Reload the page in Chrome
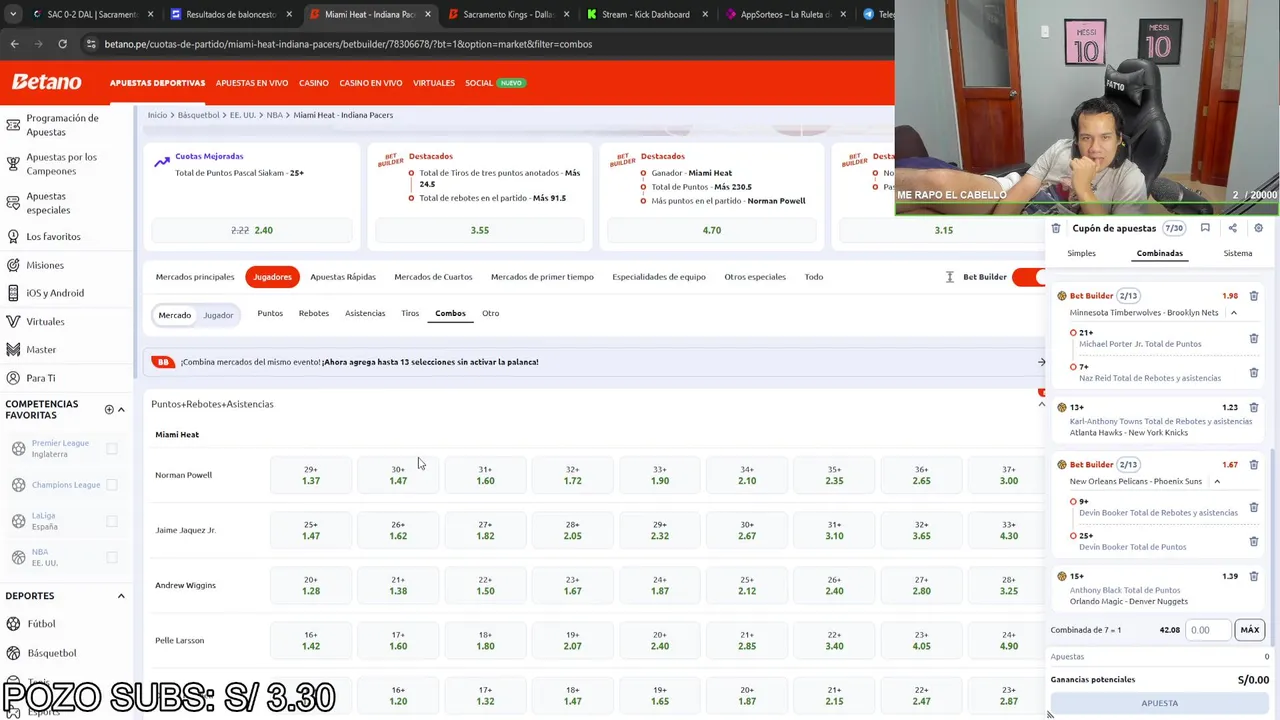Image resolution: width=1280 pixels, height=720 pixels. pos(62,44)
